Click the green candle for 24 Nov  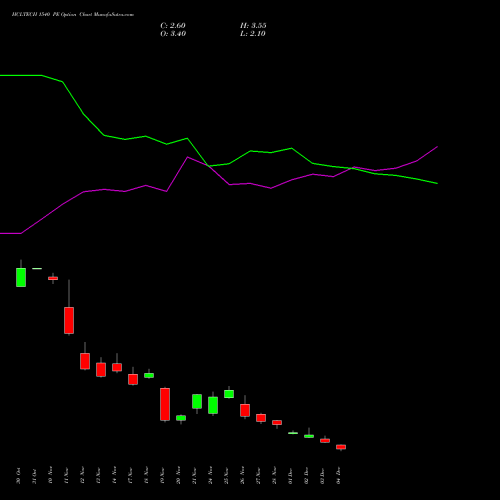pos(213,405)
